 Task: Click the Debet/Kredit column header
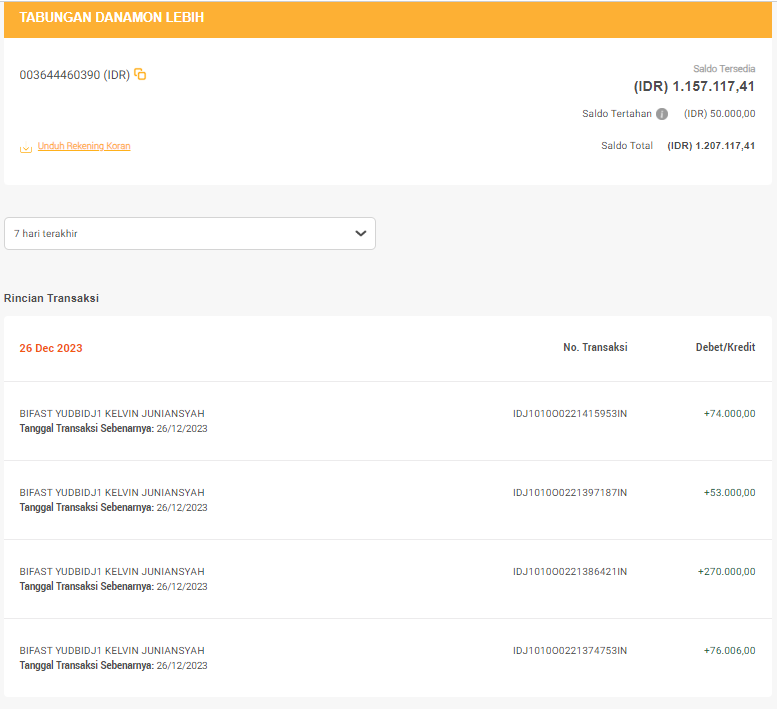(725, 347)
